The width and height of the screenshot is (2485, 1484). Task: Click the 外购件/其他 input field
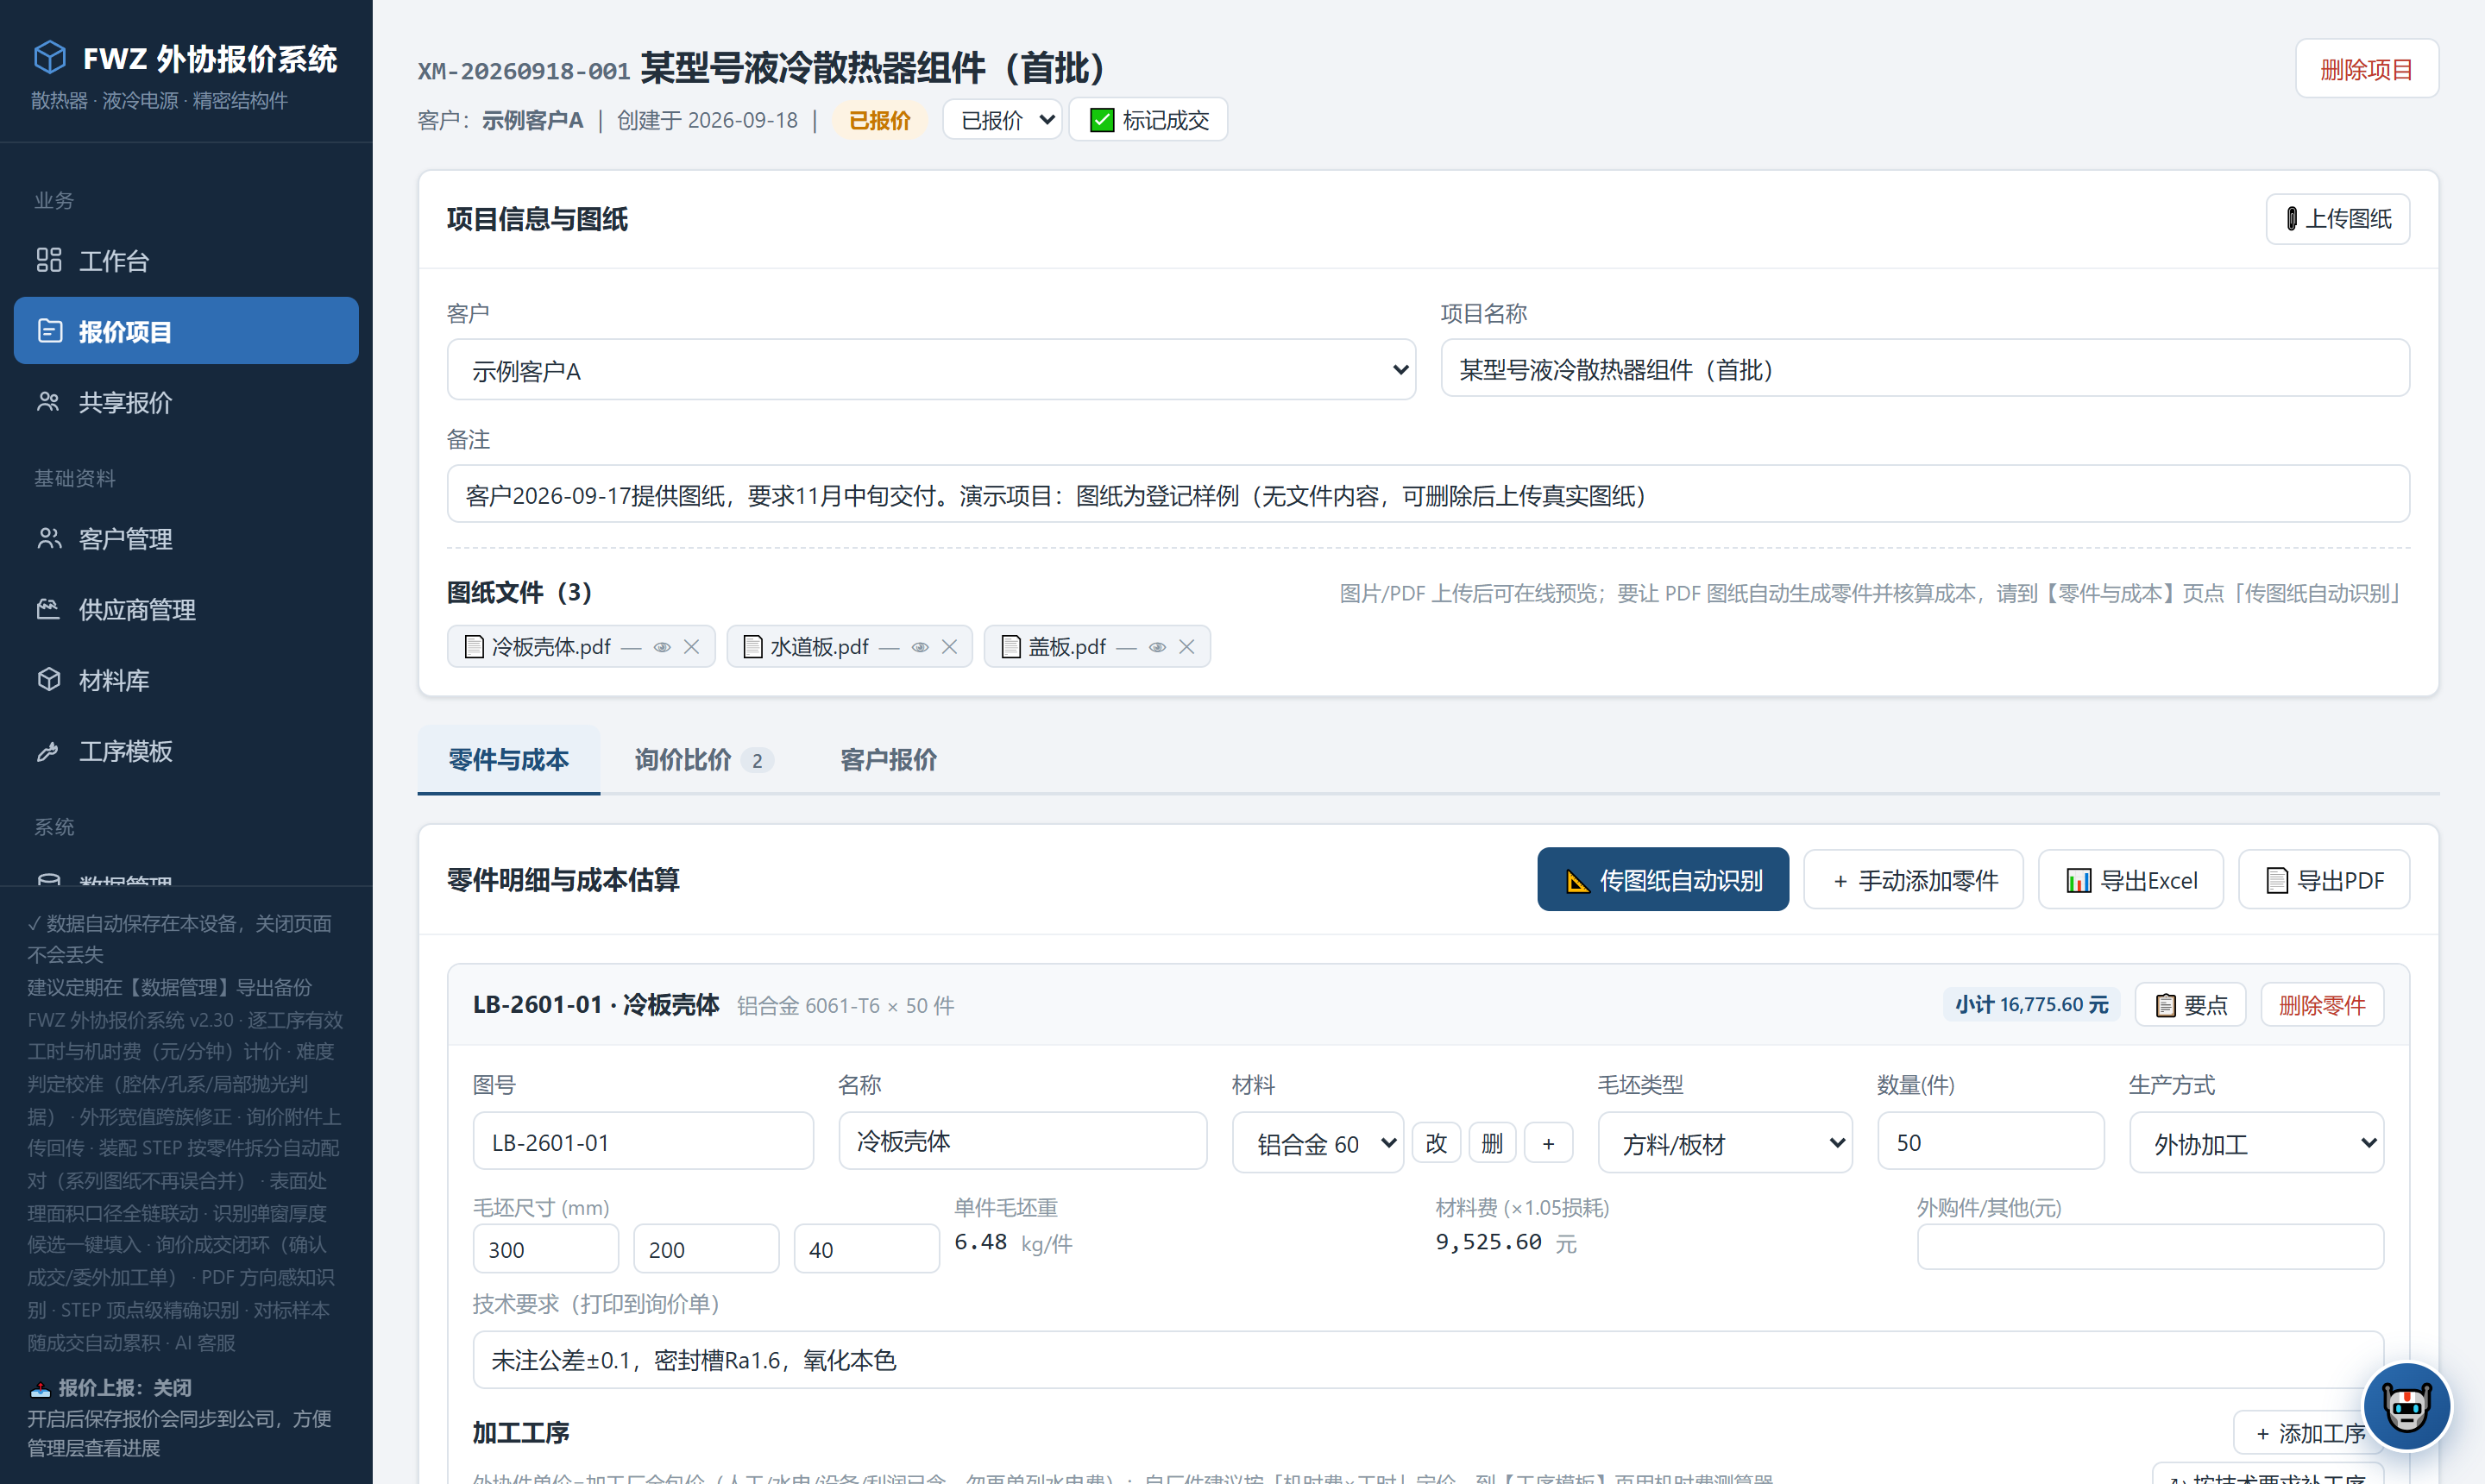click(2150, 1246)
